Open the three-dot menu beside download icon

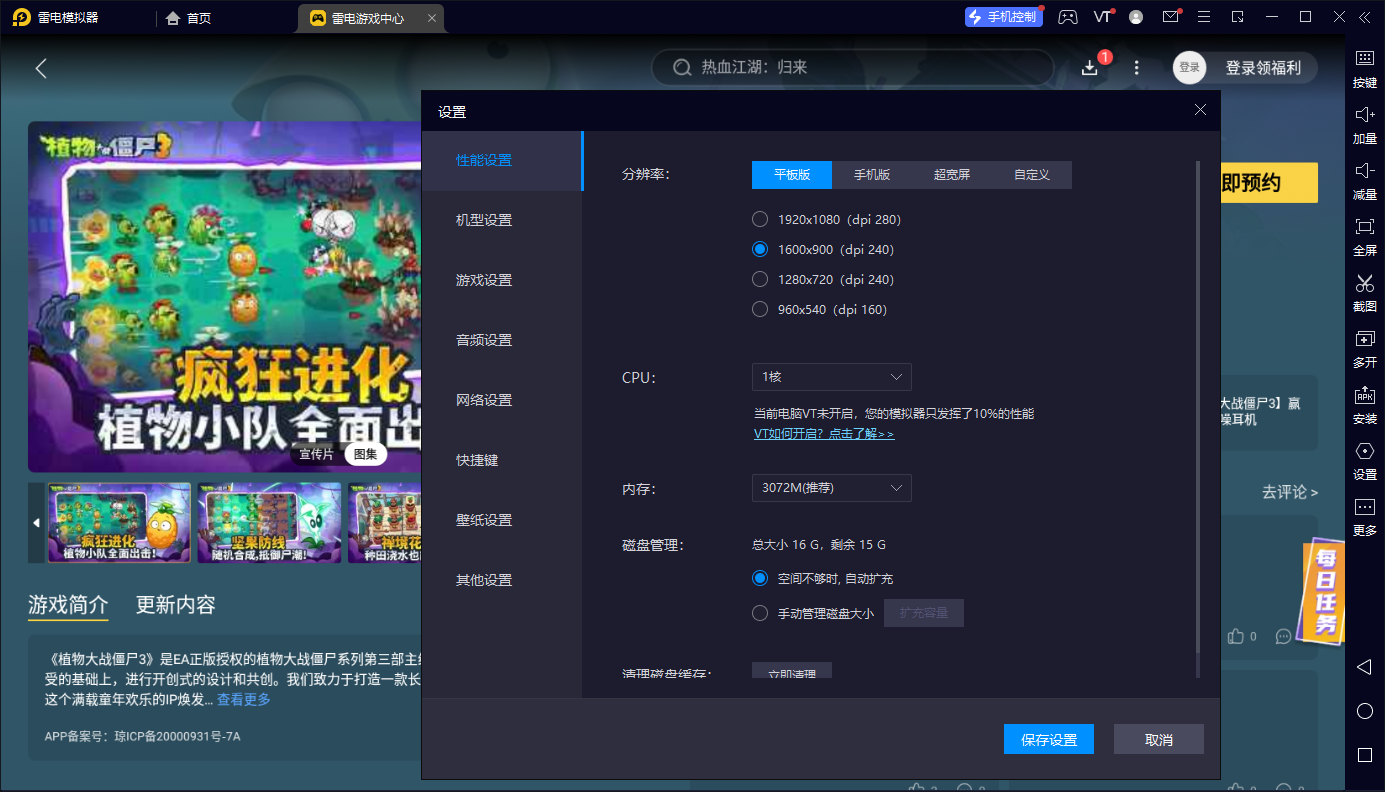click(1136, 67)
